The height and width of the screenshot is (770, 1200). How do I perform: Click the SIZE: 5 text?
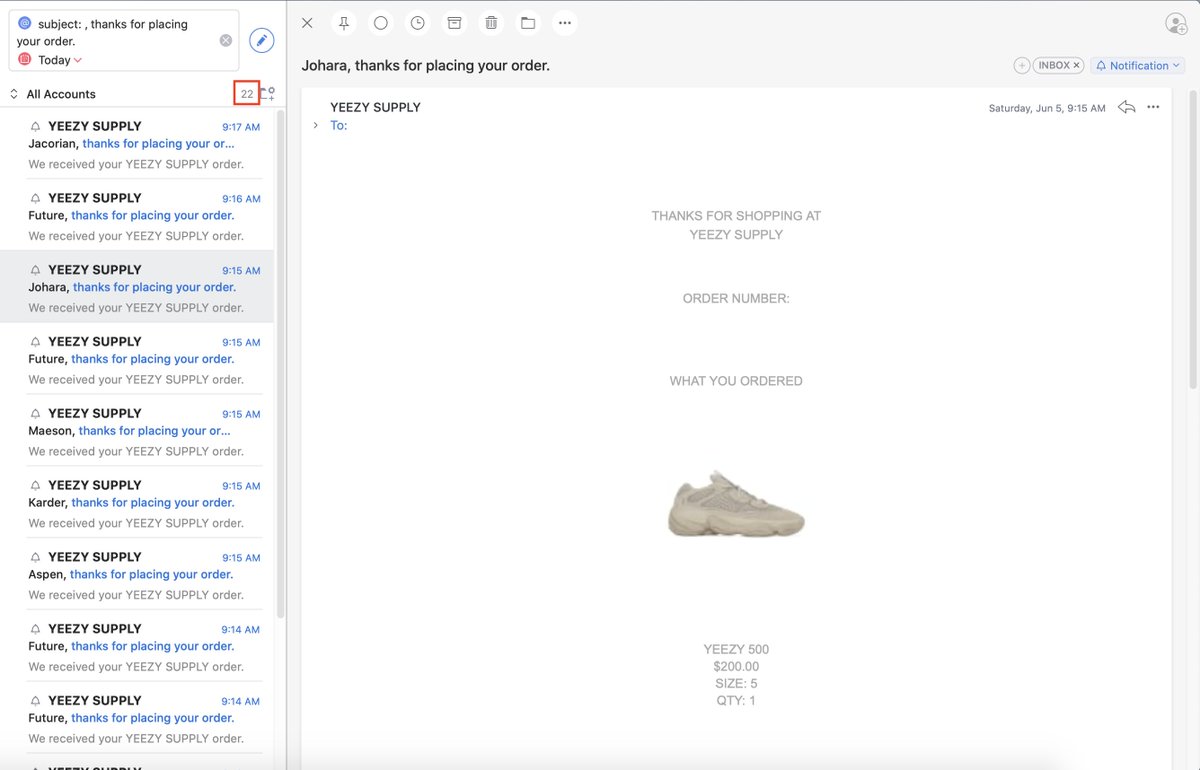click(736, 683)
